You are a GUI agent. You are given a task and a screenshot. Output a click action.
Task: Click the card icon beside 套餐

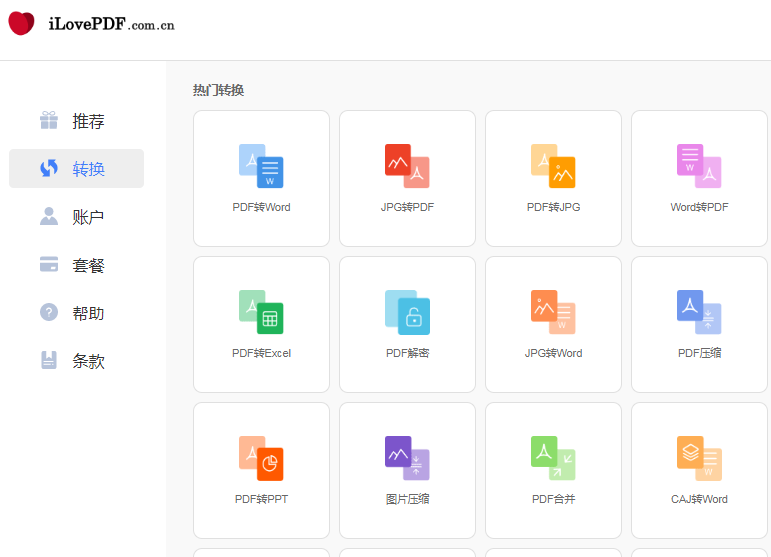(49, 264)
